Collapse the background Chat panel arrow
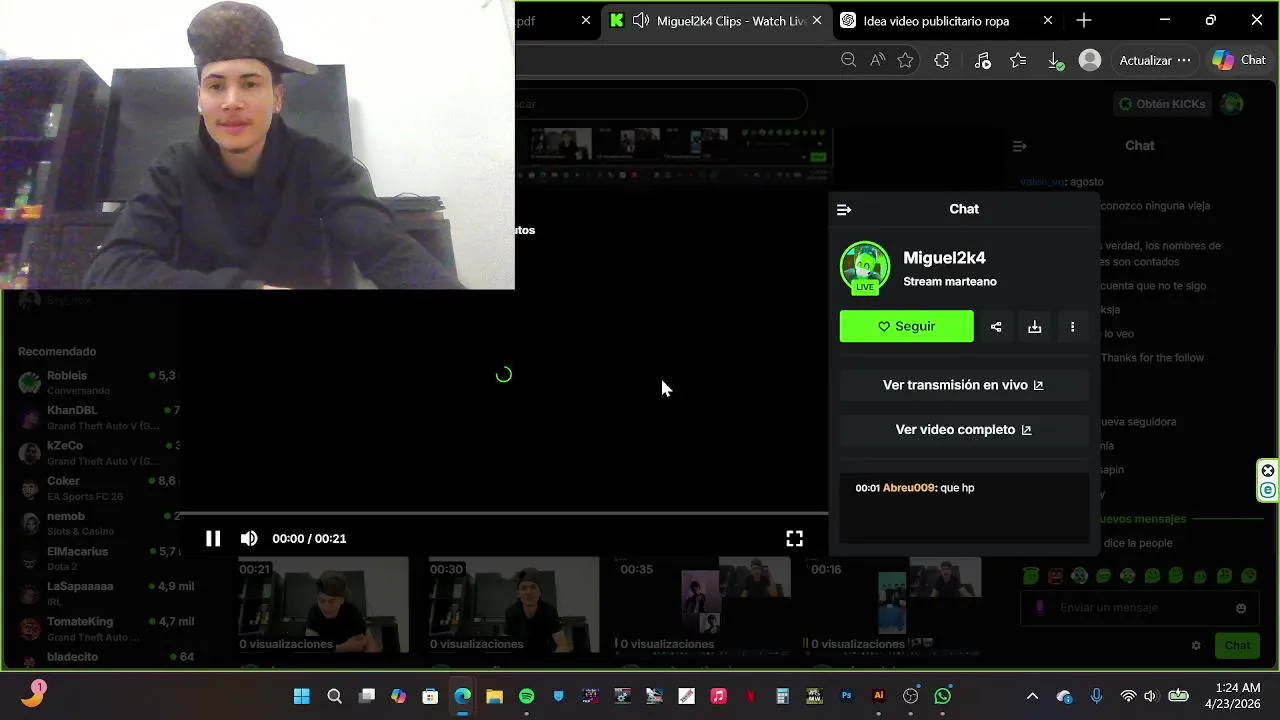 [x=1020, y=146]
